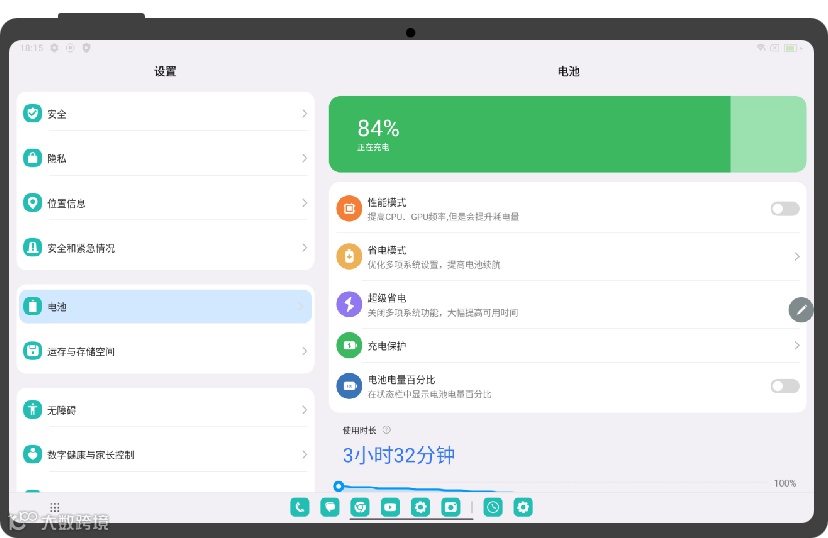Select the 电池 settings entry
828x538 pixels.
(165, 306)
